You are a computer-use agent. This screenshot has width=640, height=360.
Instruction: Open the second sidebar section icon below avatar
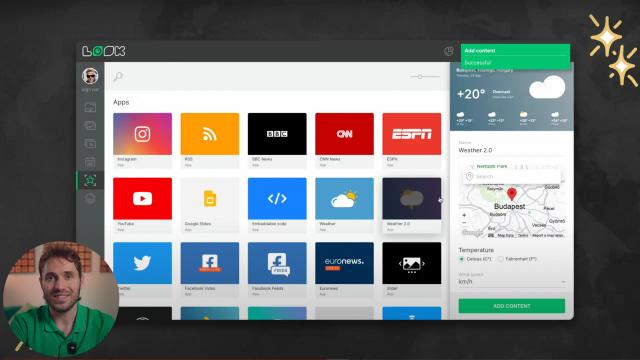pyautogui.click(x=90, y=125)
